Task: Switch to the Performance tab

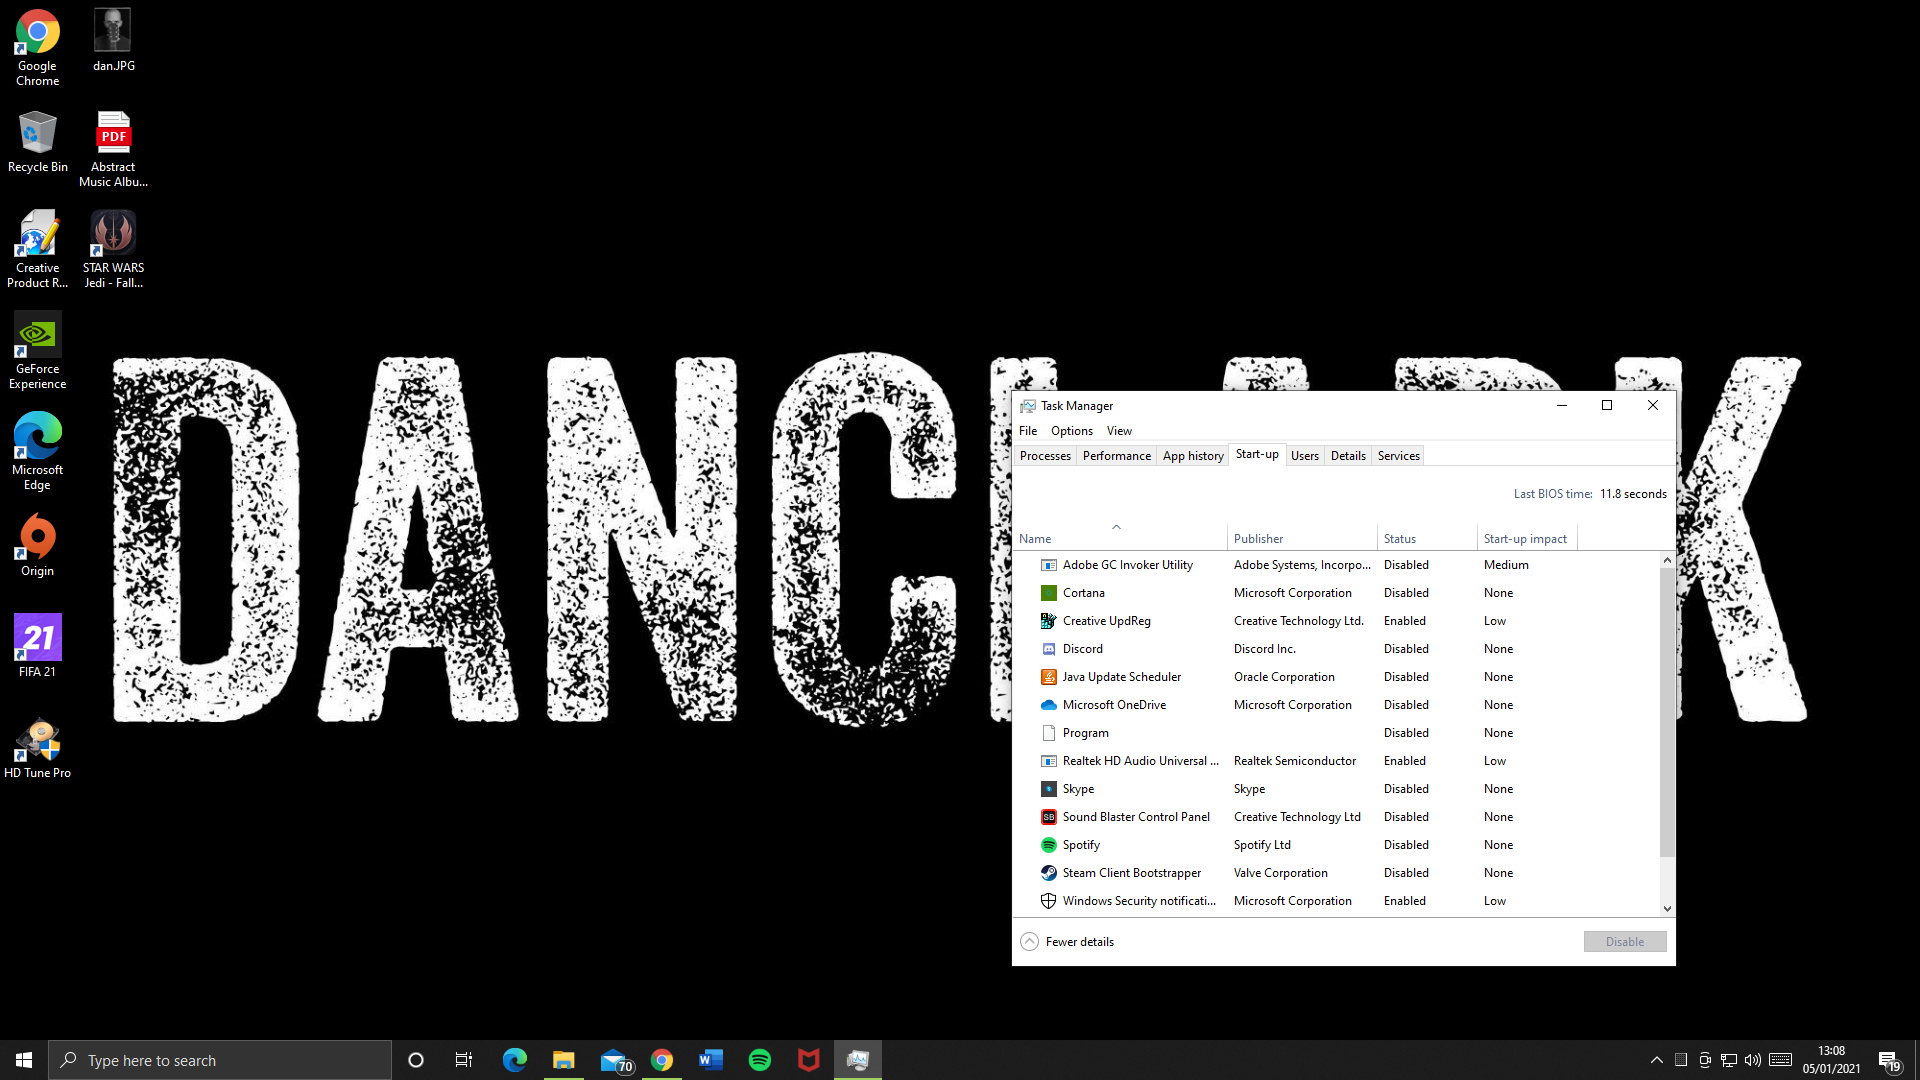Action: [x=1117, y=456]
